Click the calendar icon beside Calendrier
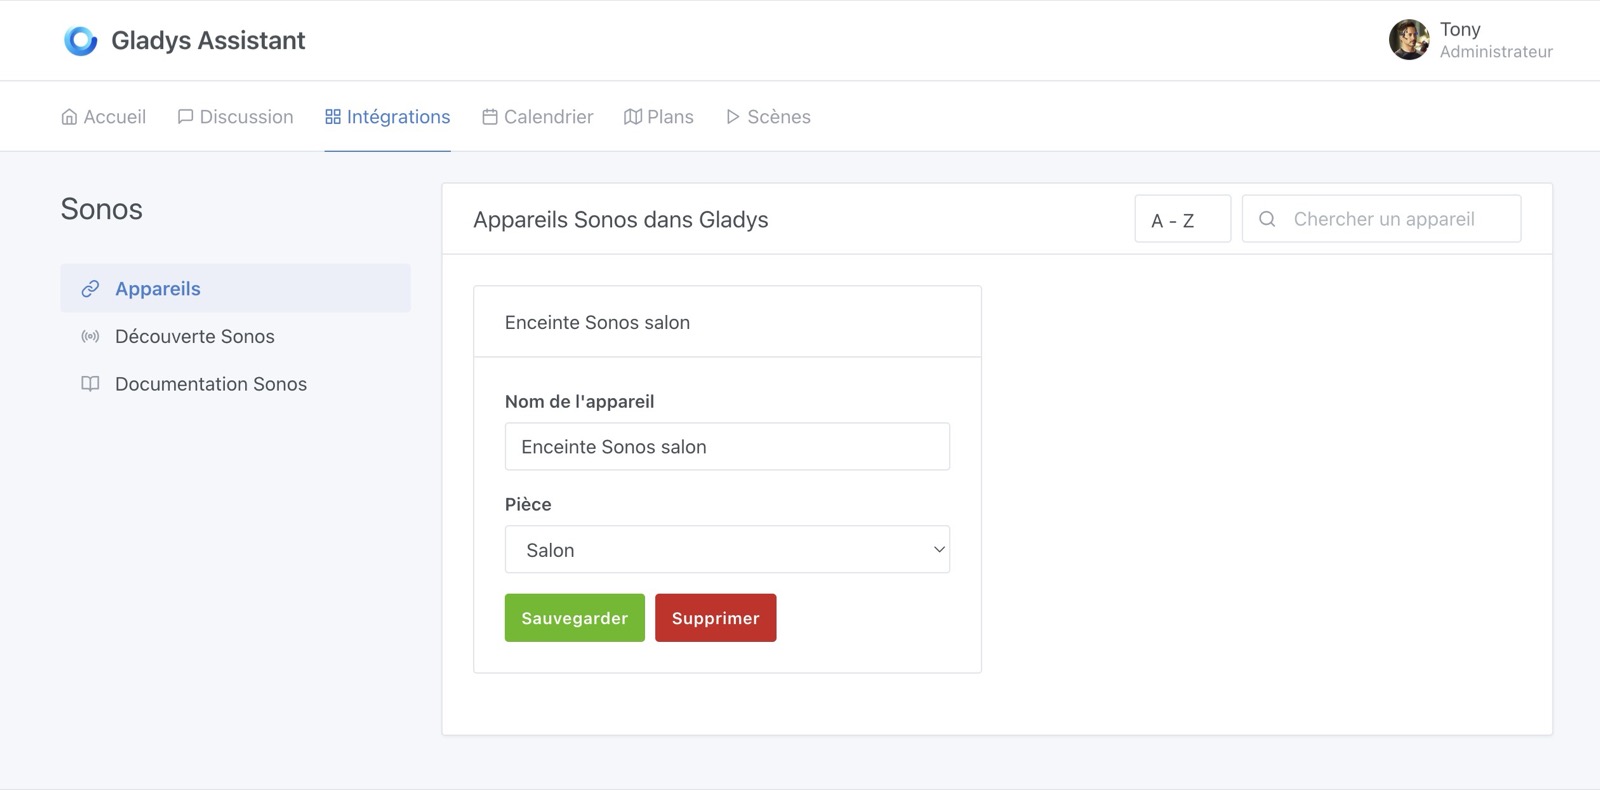The image size is (1600, 790). (490, 117)
